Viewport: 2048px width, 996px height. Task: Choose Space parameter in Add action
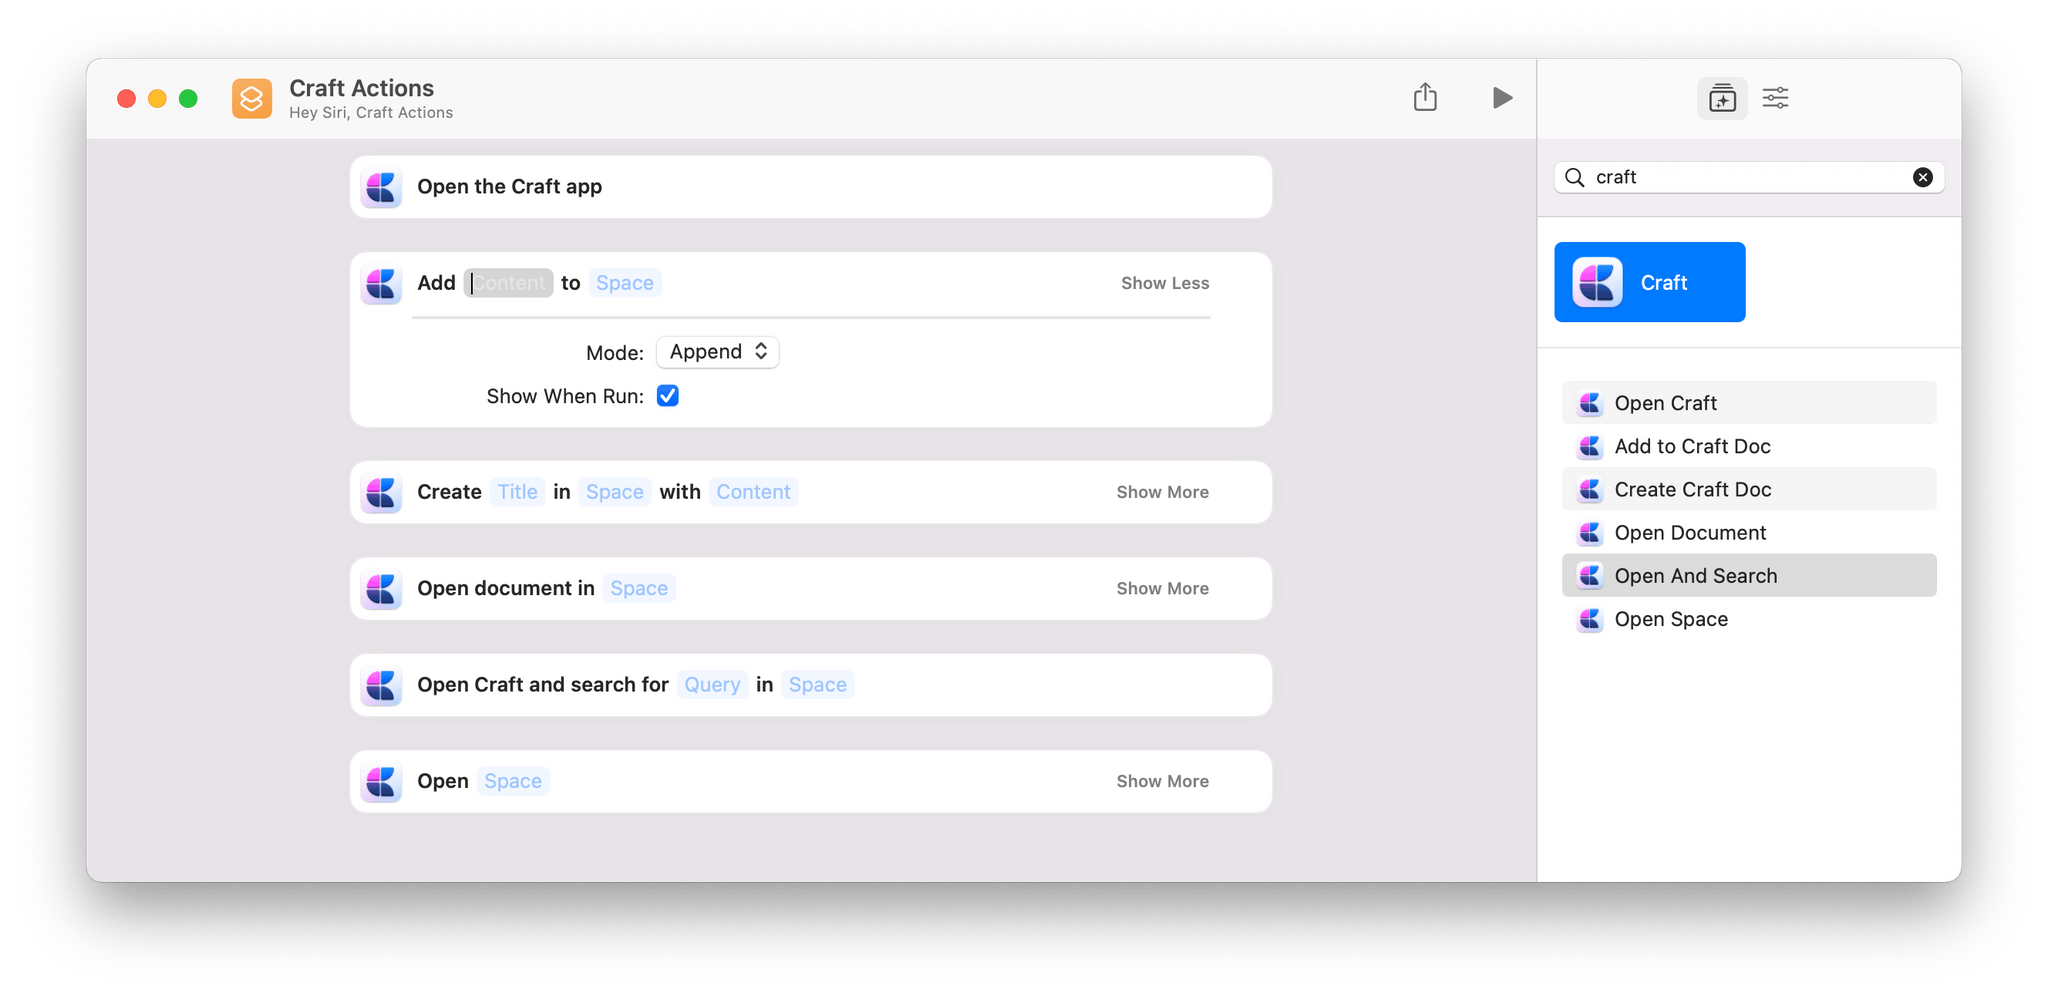[625, 283]
